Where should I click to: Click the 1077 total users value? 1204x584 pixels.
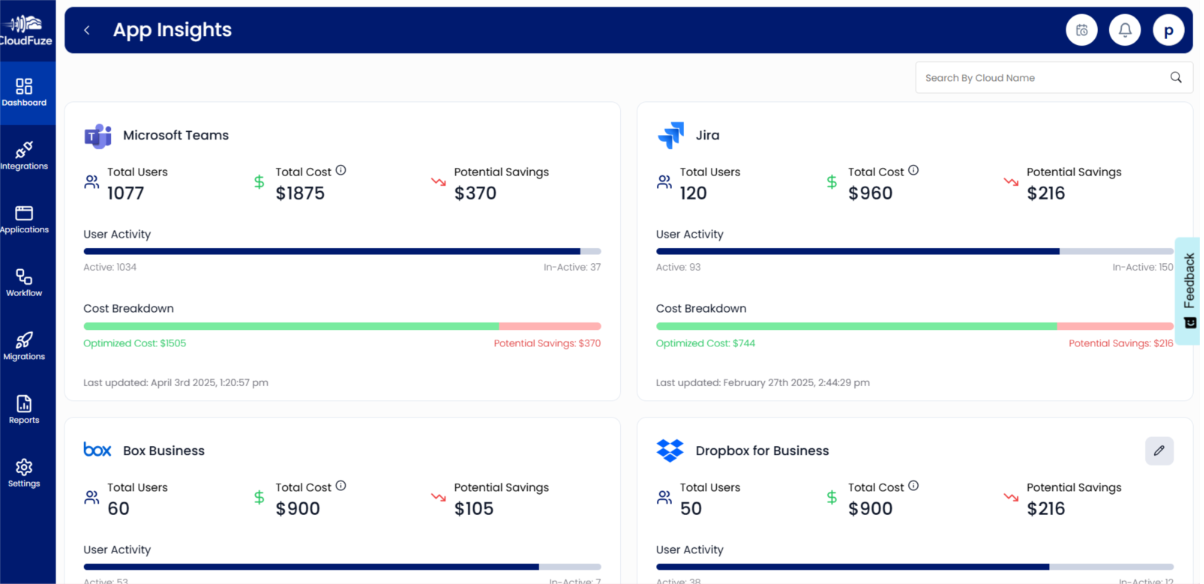click(126, 193)
